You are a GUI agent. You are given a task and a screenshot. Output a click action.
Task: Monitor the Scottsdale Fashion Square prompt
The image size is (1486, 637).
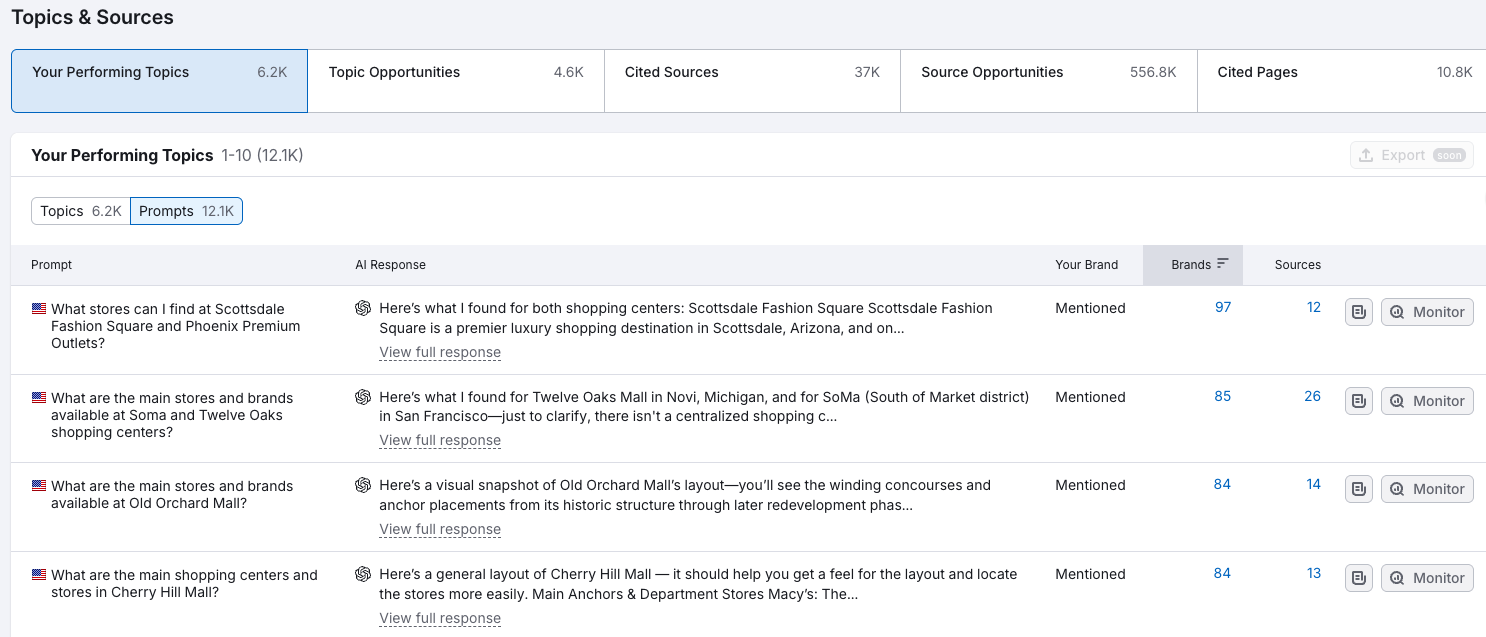1427,312
